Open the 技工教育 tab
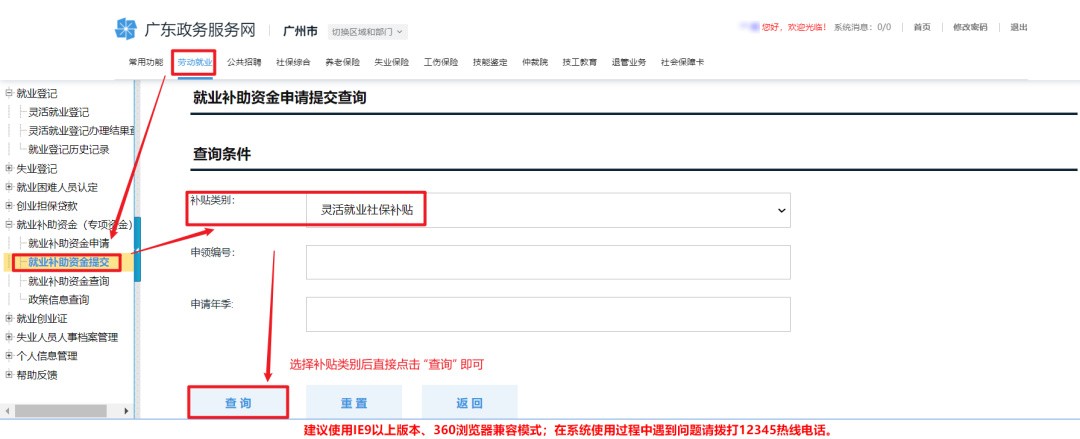Viewport: 1080px width, 439px height. tap(579, 62)
